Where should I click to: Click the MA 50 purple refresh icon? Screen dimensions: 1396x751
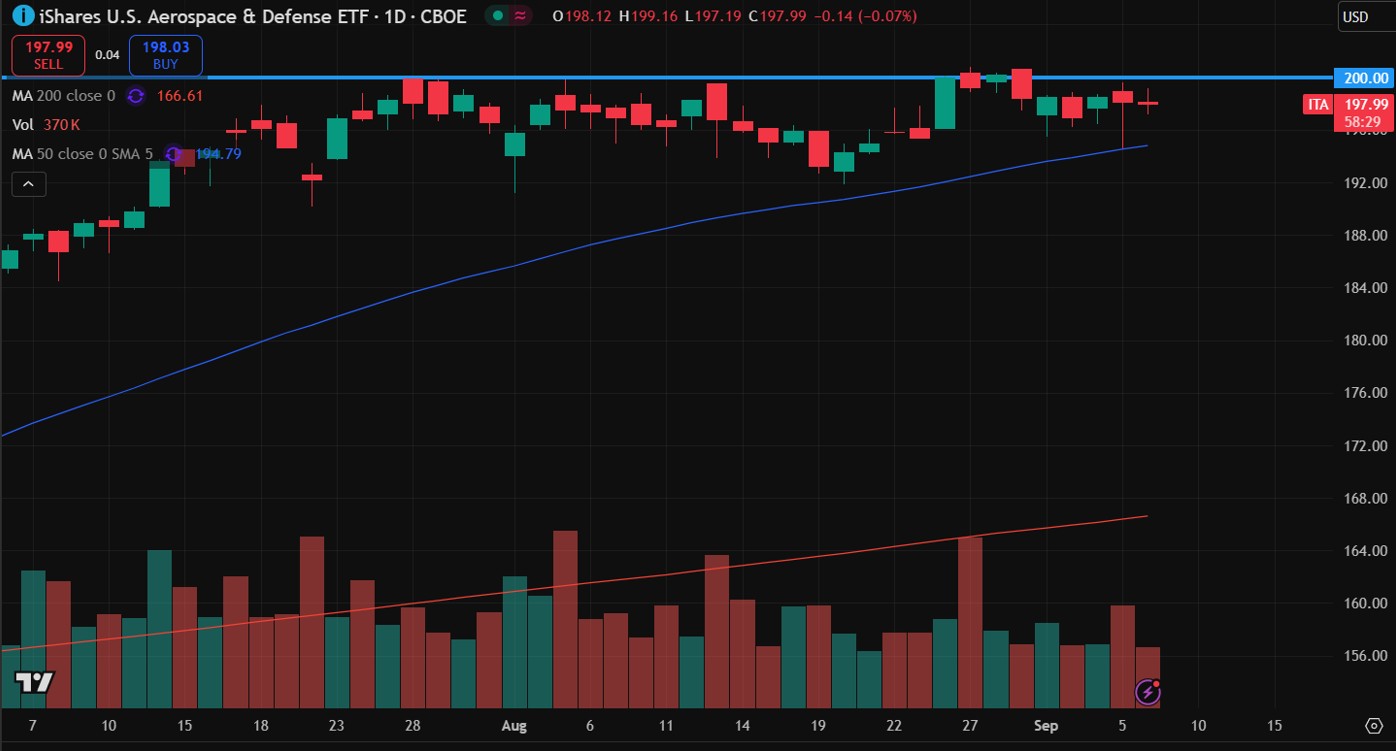pyautogui.click(x=174, y=154)
